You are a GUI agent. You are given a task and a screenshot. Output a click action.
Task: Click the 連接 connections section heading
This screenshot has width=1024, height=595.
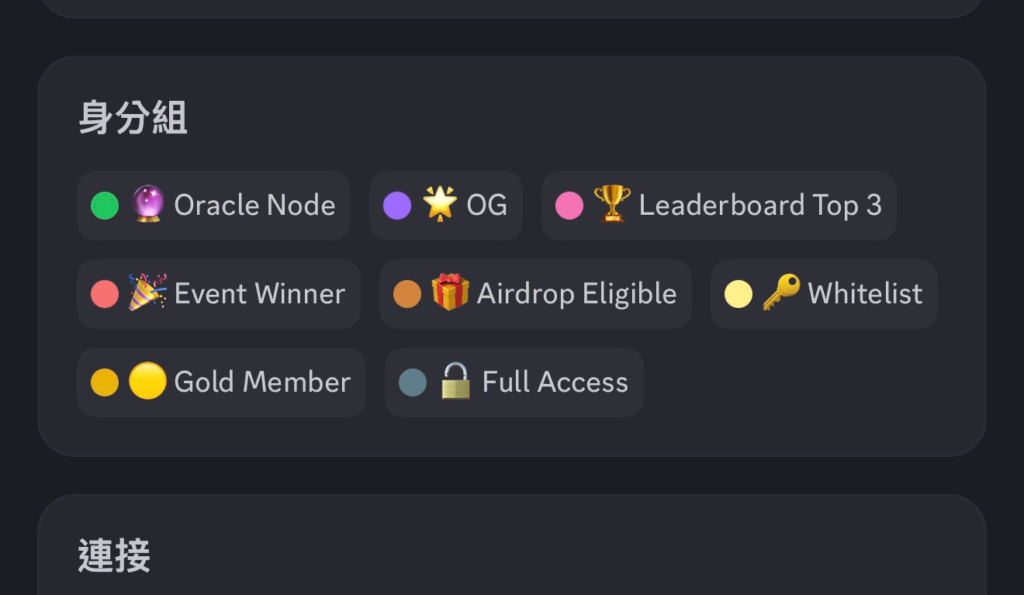click(x=114, y=556)
